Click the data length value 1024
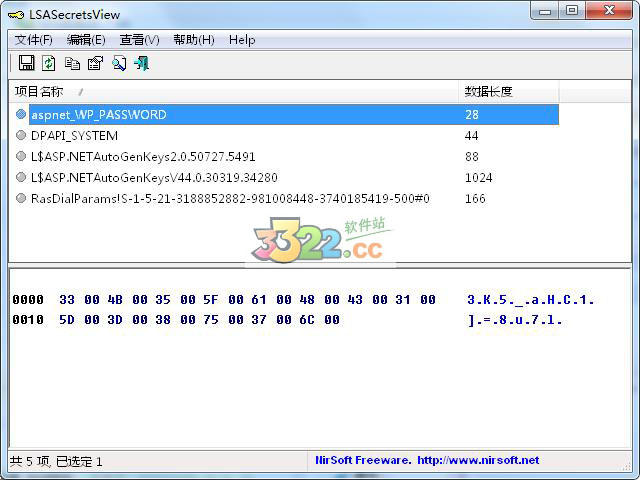This screenshot has height=480, width=640. (478, 178)
